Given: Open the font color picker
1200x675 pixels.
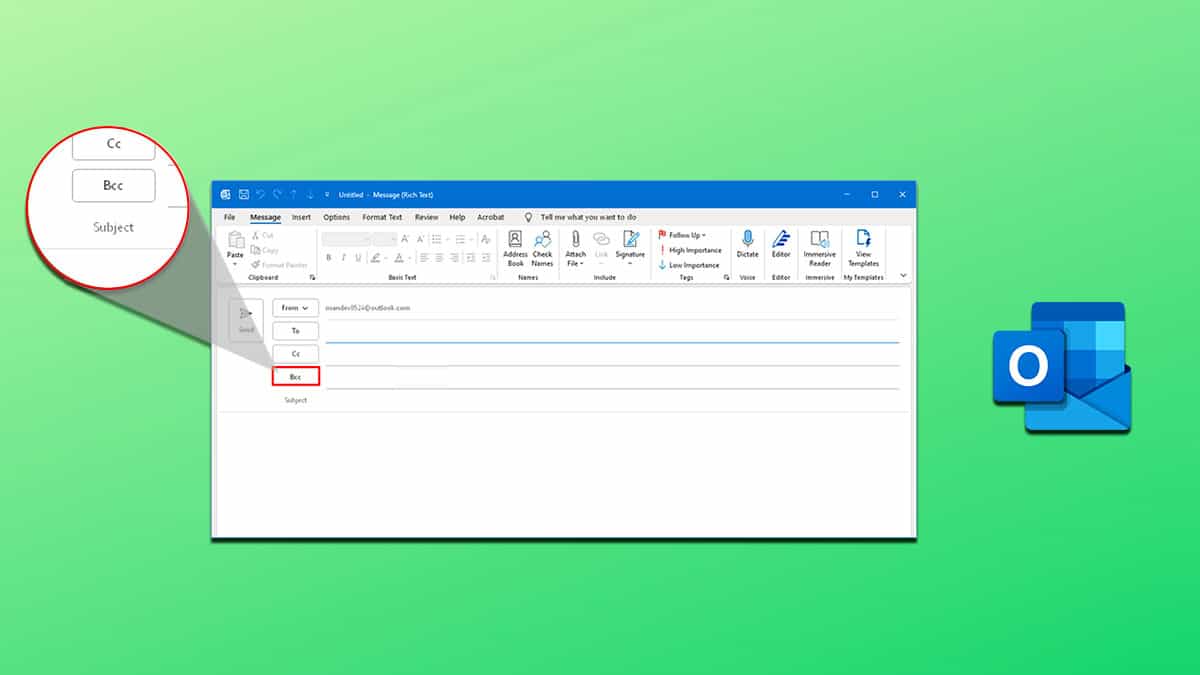Looking at the screenshot, I should pos(398,258).
